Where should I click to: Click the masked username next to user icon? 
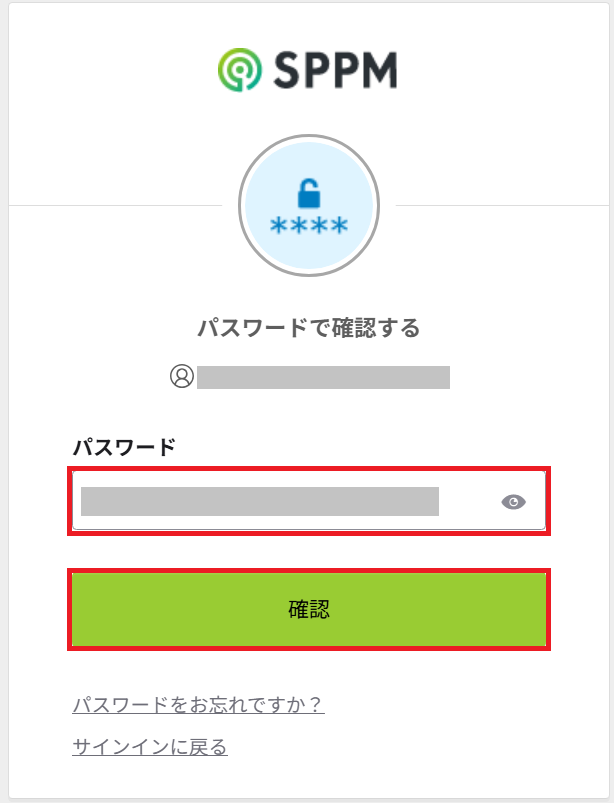coord(323,377)
